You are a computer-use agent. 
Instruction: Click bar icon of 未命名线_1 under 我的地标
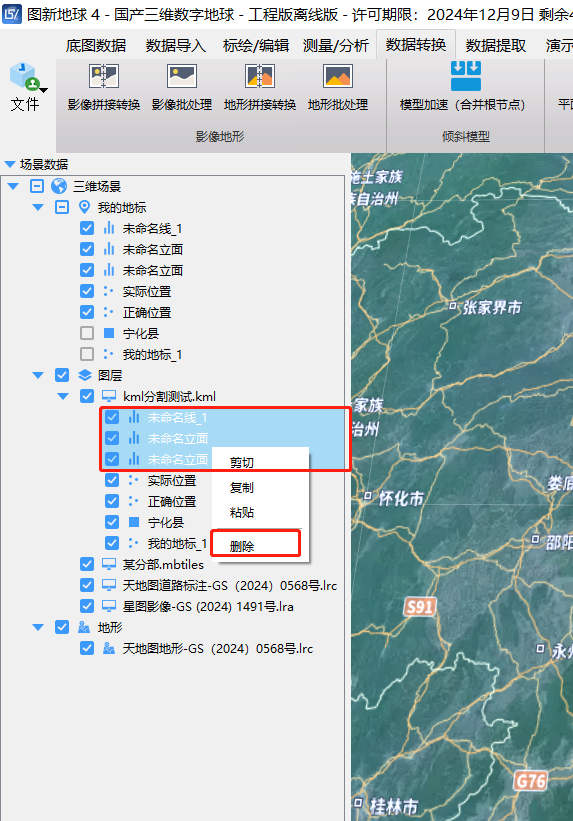coord(109,228)
